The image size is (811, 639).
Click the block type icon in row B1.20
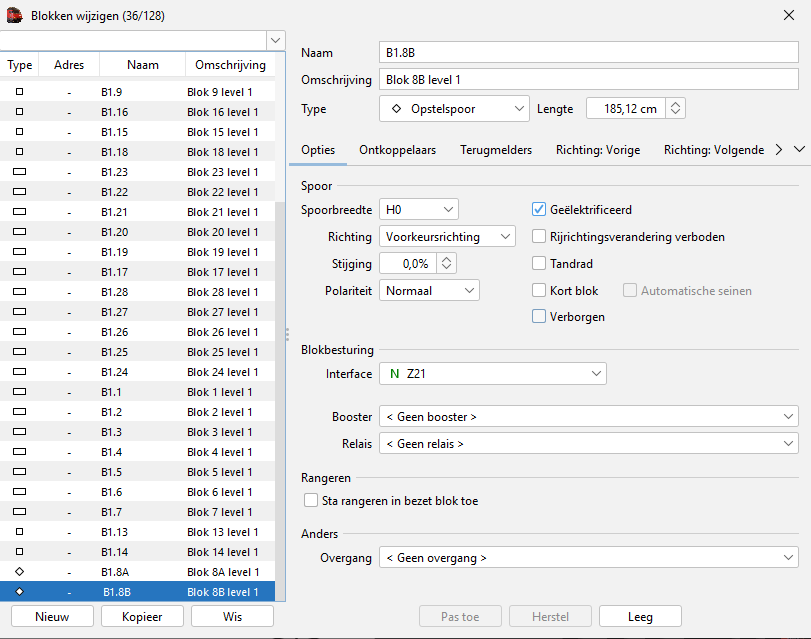[20, 232]
